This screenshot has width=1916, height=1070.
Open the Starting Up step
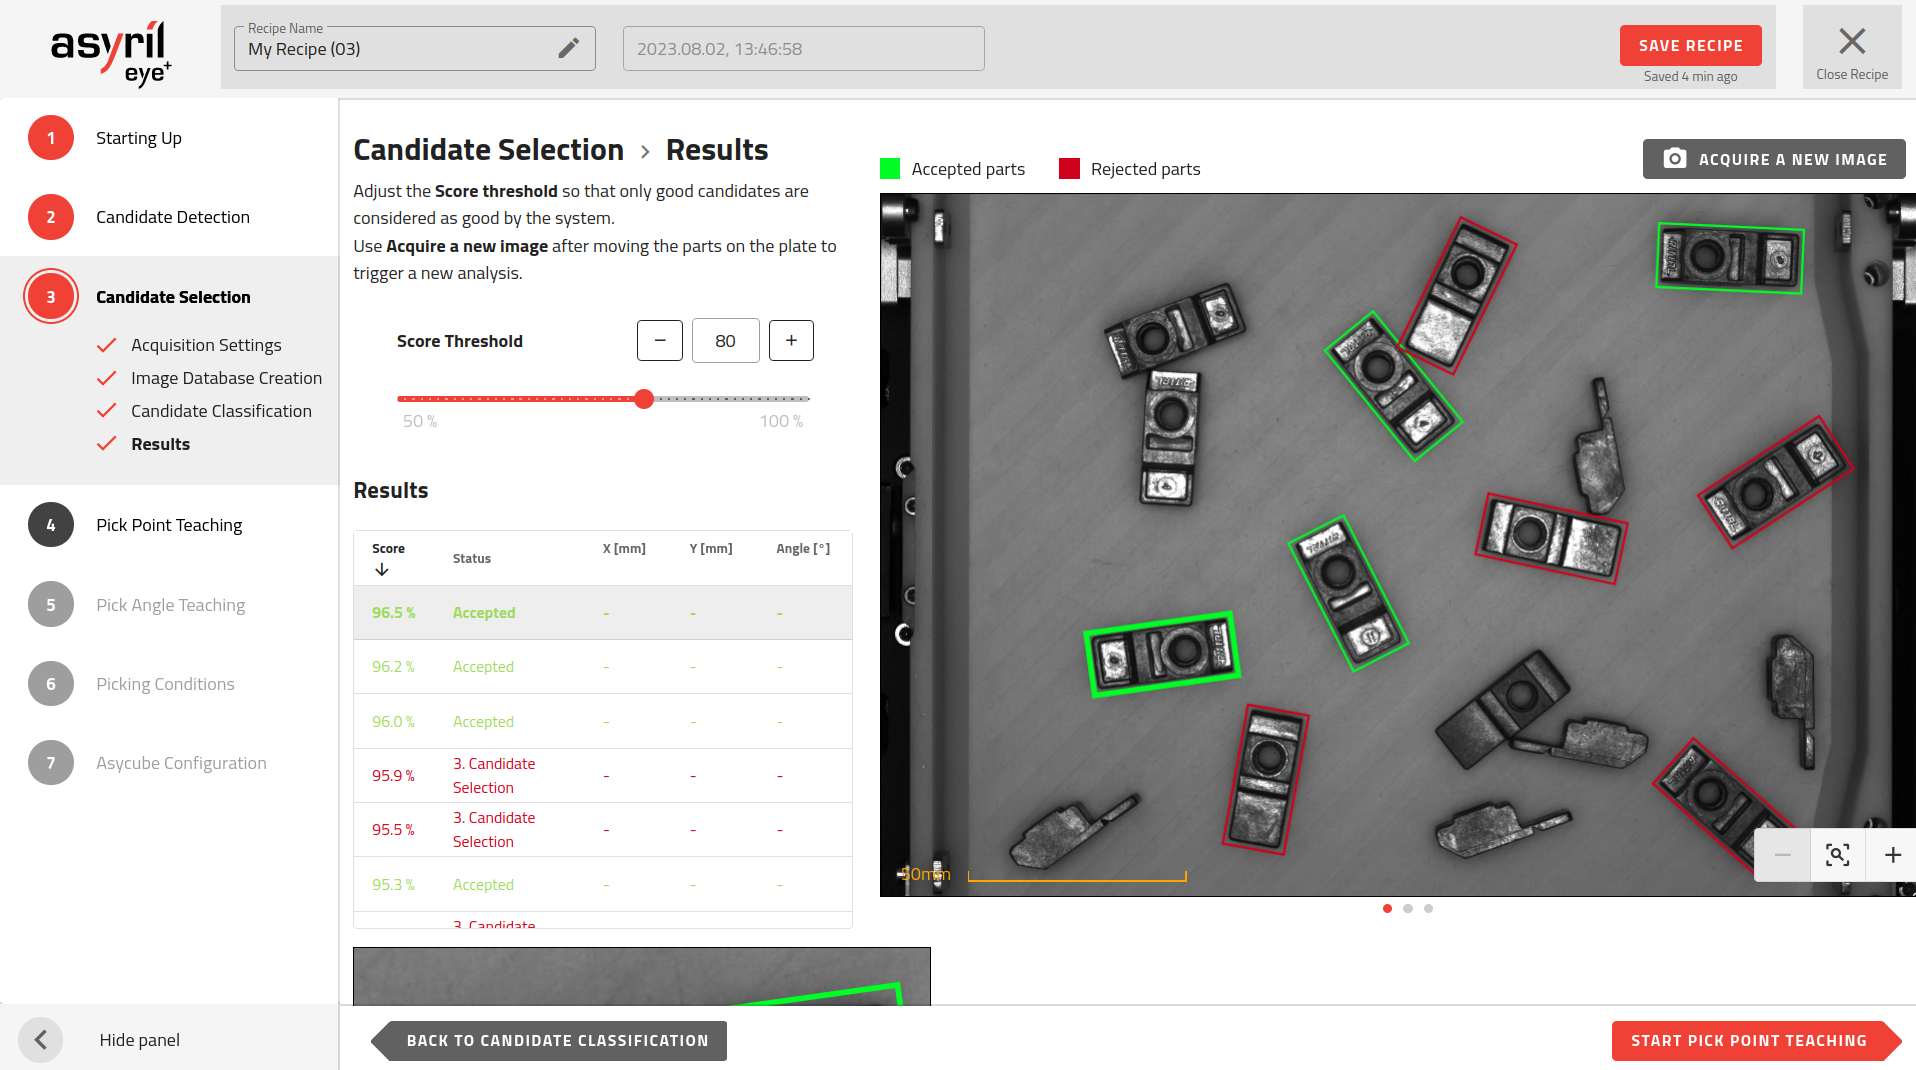[138, 138]
